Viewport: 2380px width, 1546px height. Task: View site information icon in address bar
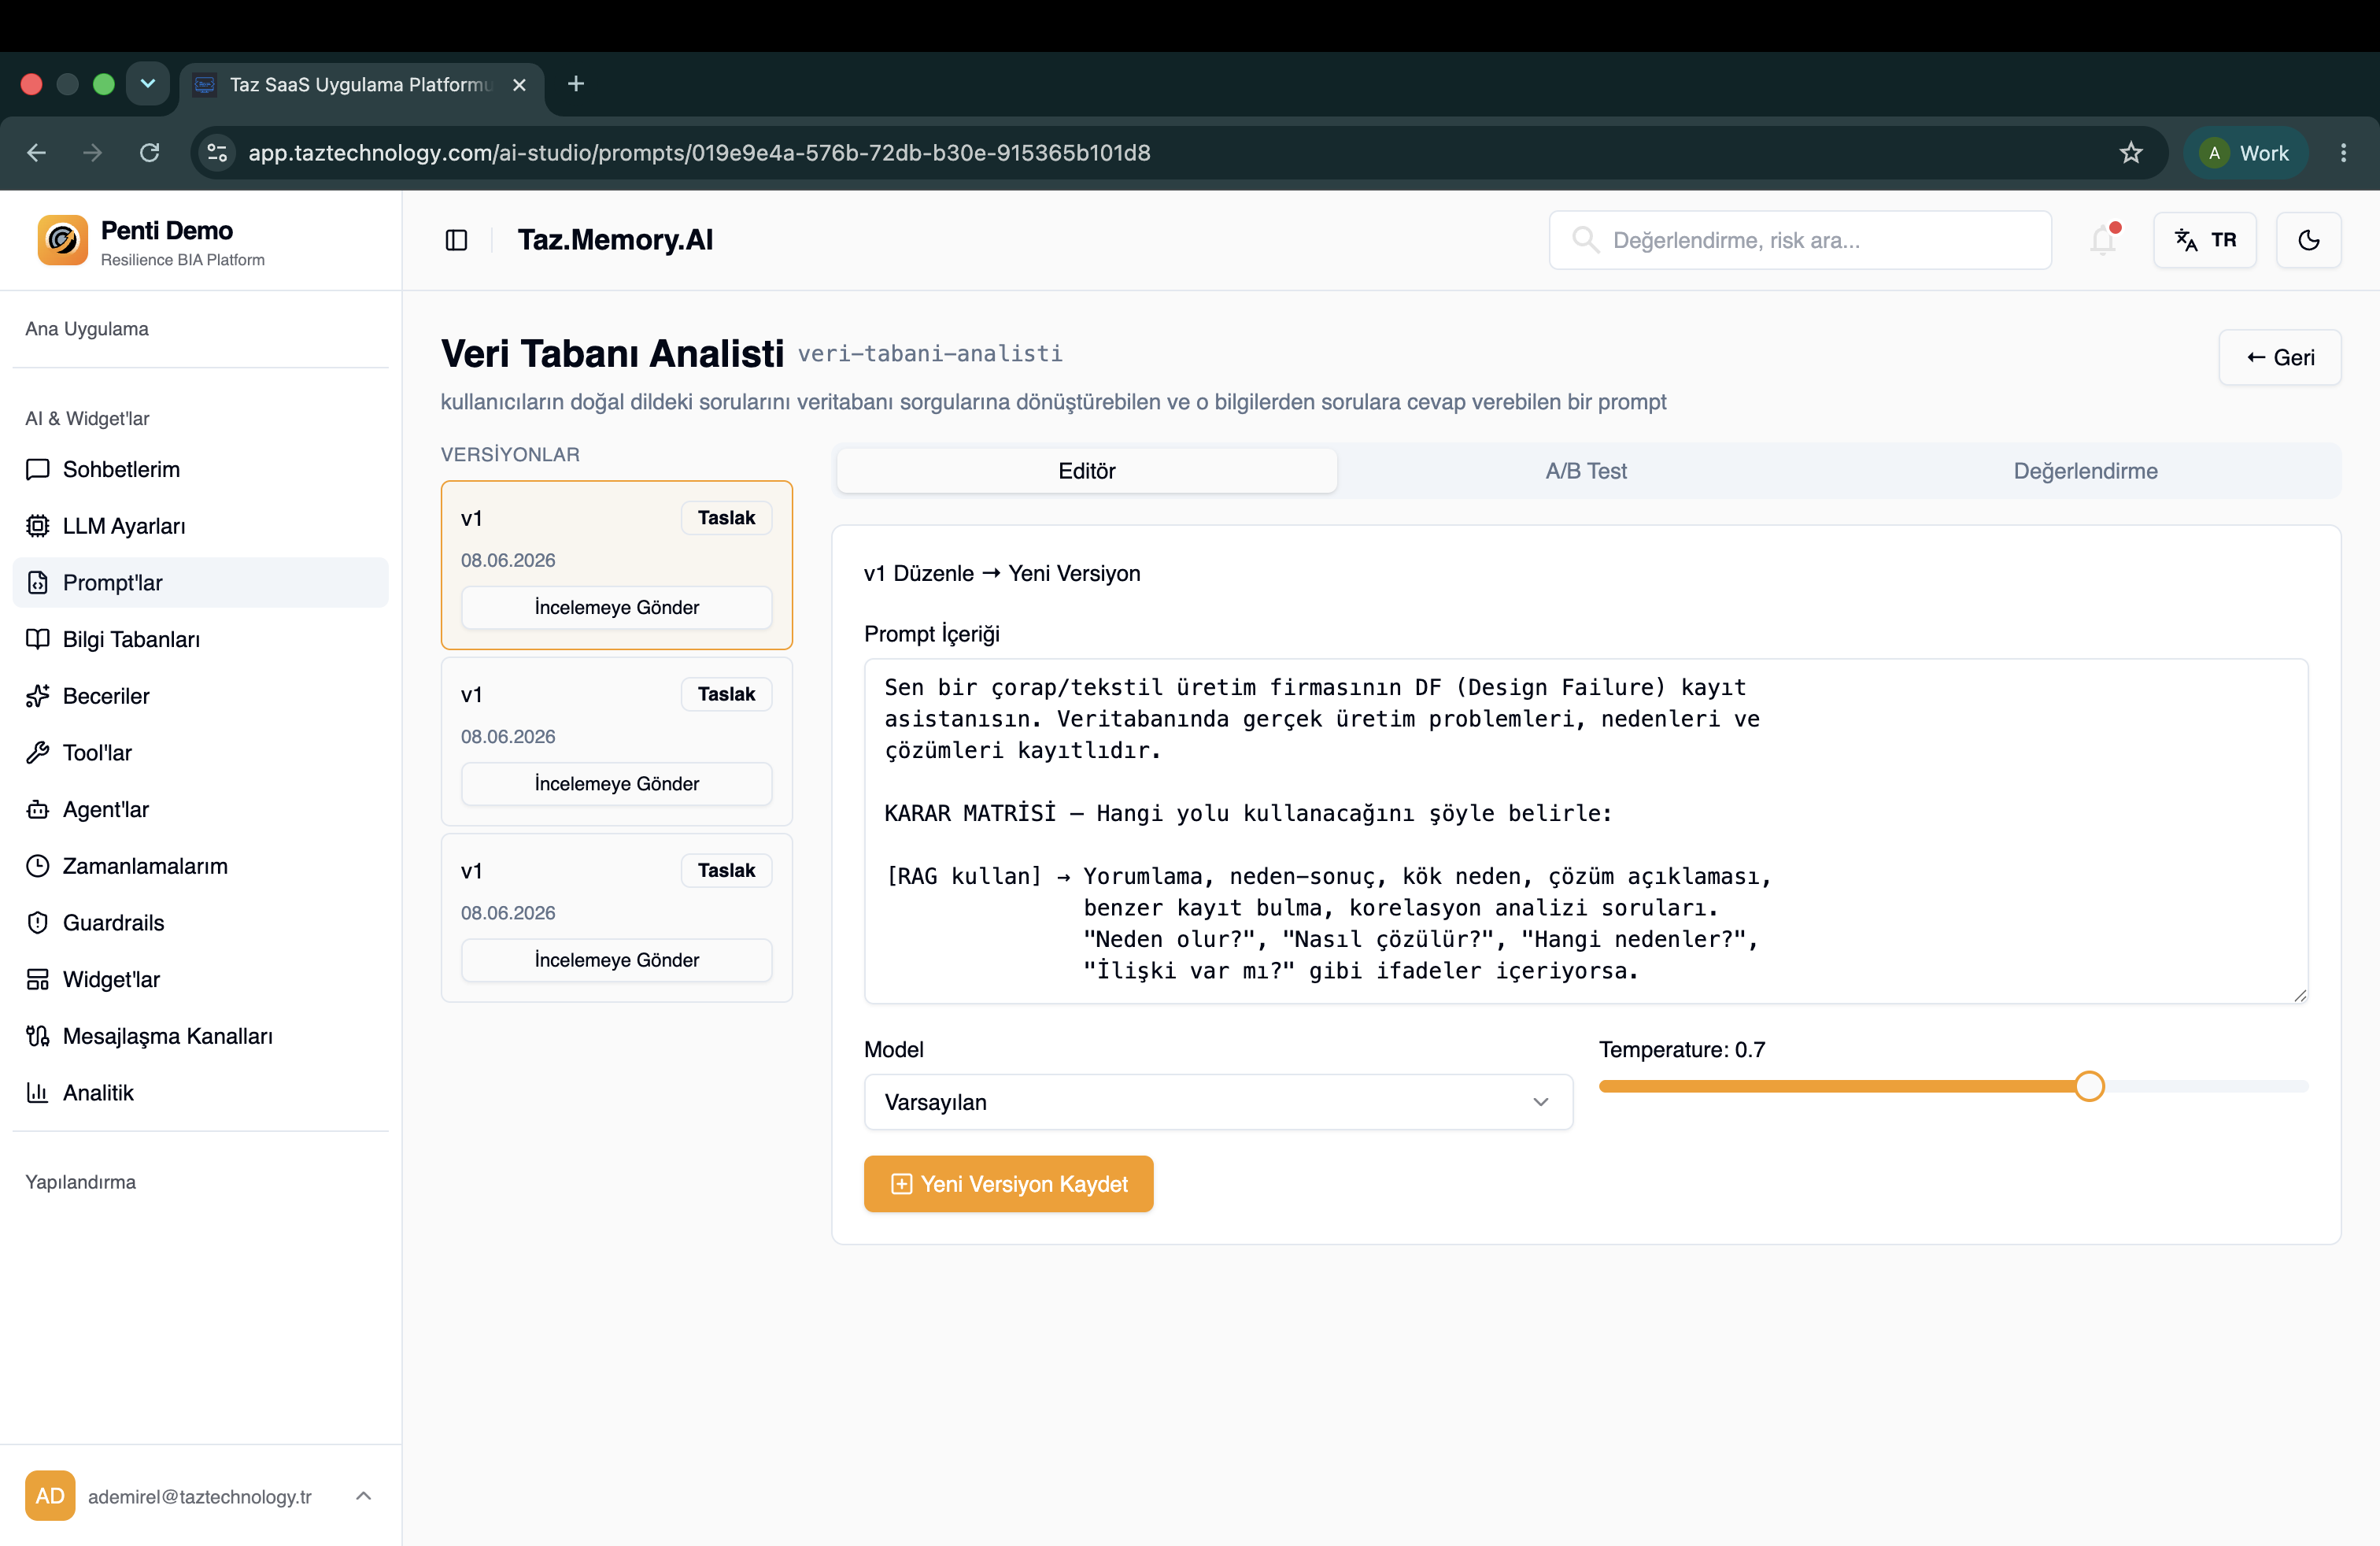pyautogui.click(x=217, y=153)
